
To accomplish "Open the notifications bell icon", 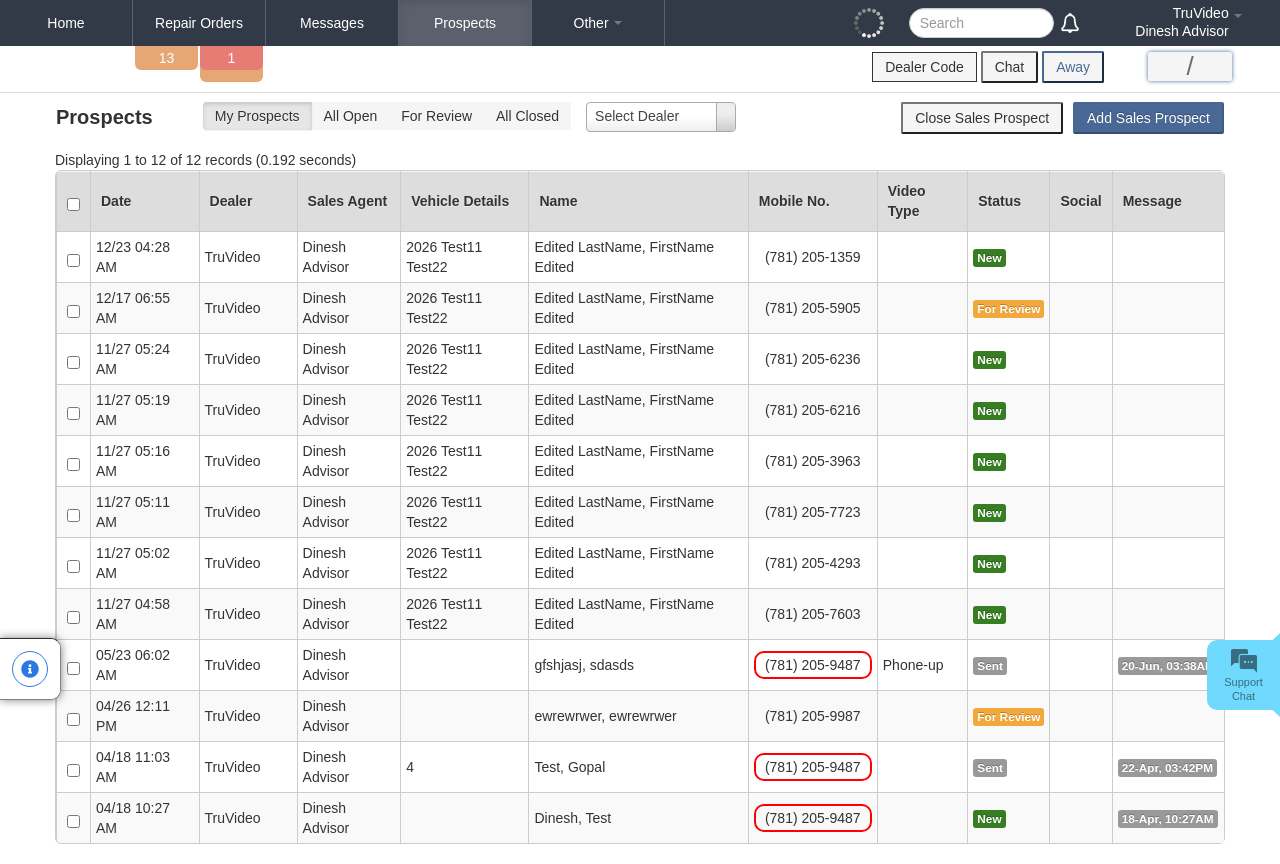I will [x=1070, y=23].
